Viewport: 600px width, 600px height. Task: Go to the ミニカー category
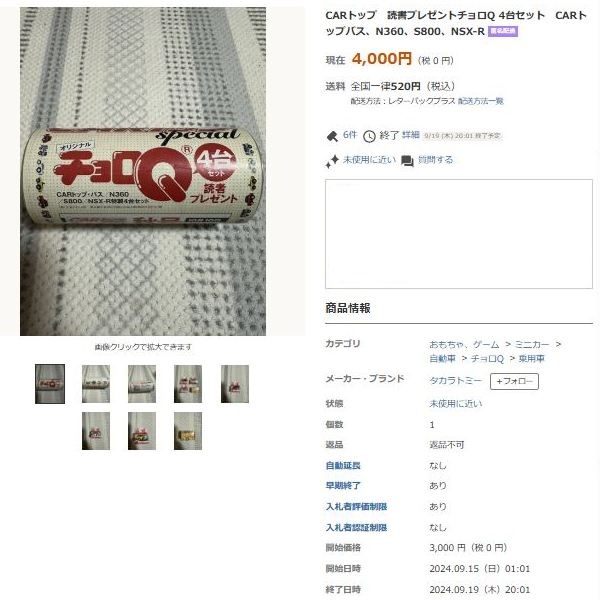coord(532,344)
